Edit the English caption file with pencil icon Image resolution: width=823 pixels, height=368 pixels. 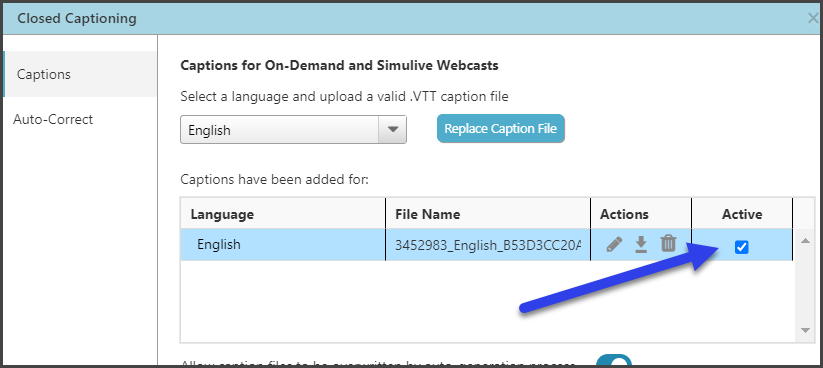614,244
